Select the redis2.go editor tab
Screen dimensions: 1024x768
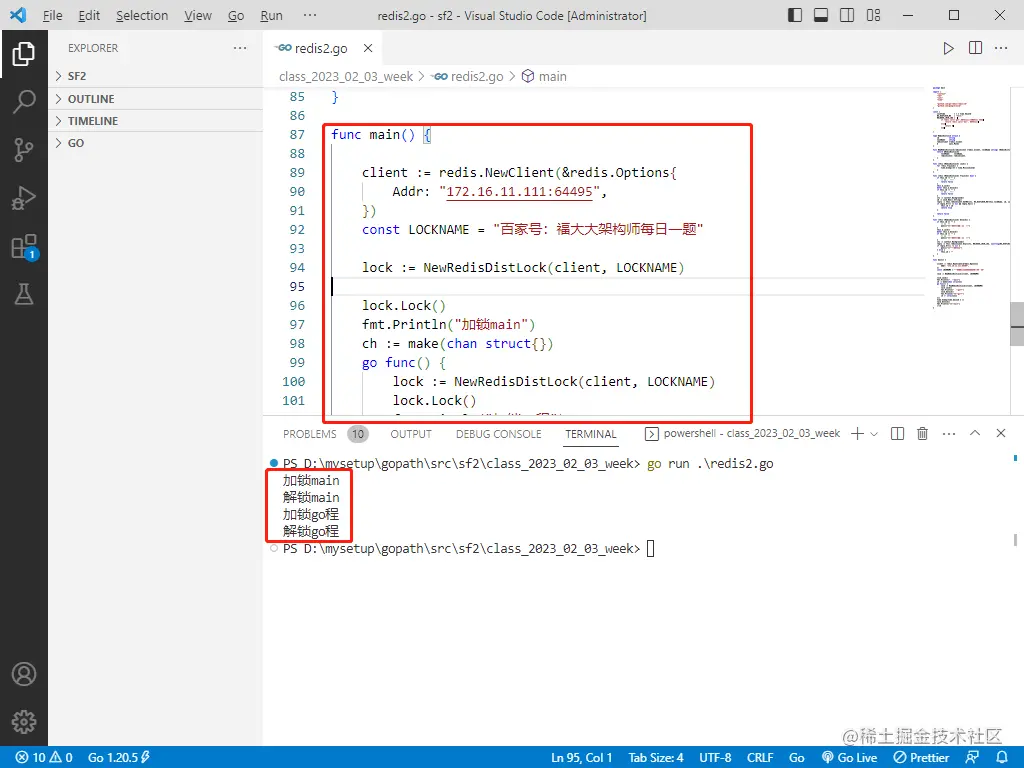320,48
